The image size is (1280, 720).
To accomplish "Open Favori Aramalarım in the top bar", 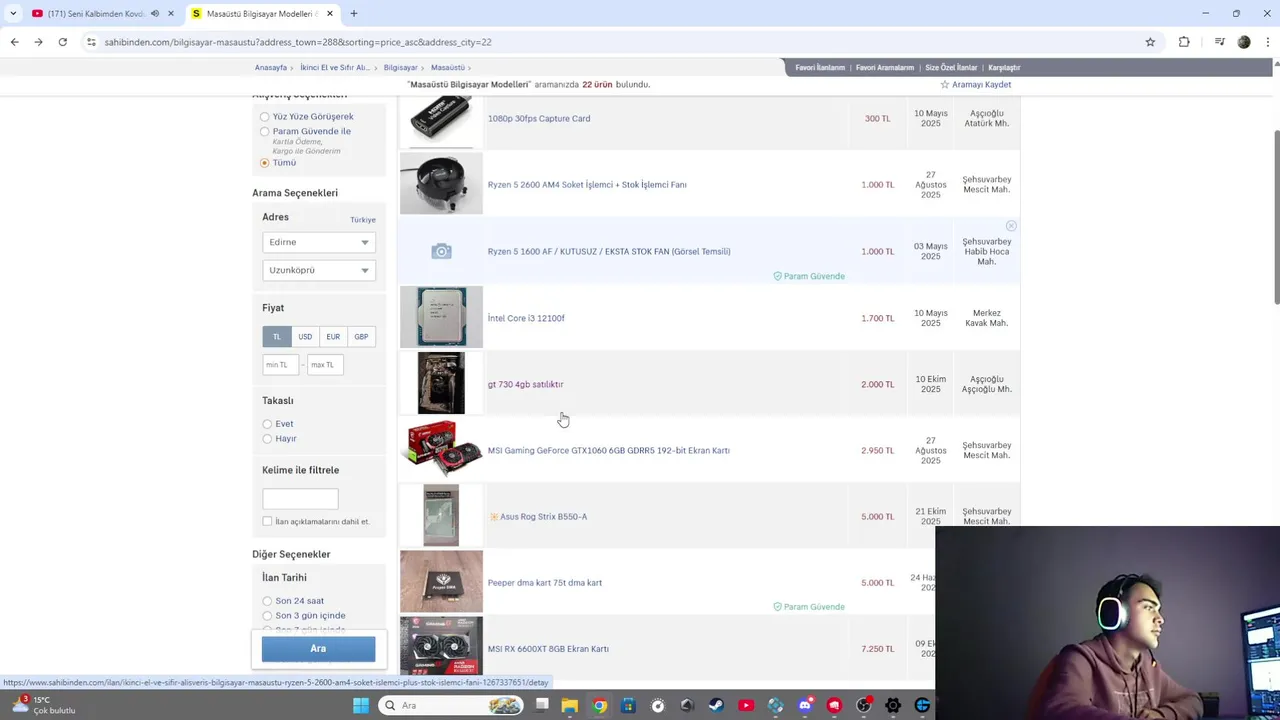I will (885, 67).
